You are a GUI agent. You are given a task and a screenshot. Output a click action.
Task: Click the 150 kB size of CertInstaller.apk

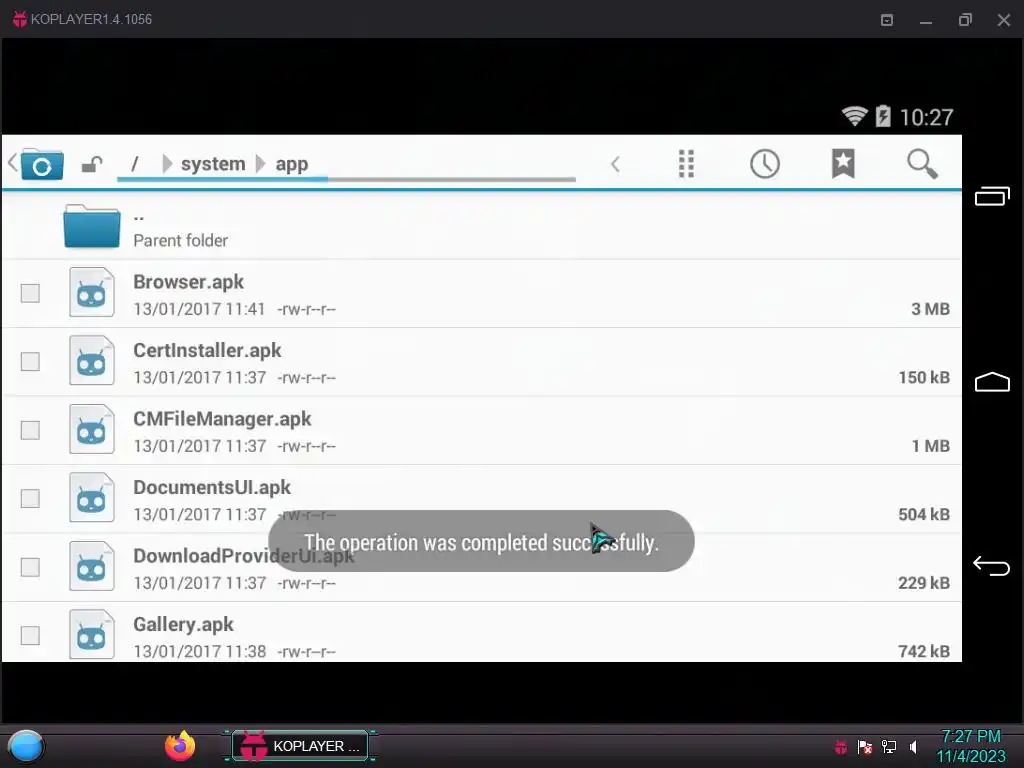(923, 377)
